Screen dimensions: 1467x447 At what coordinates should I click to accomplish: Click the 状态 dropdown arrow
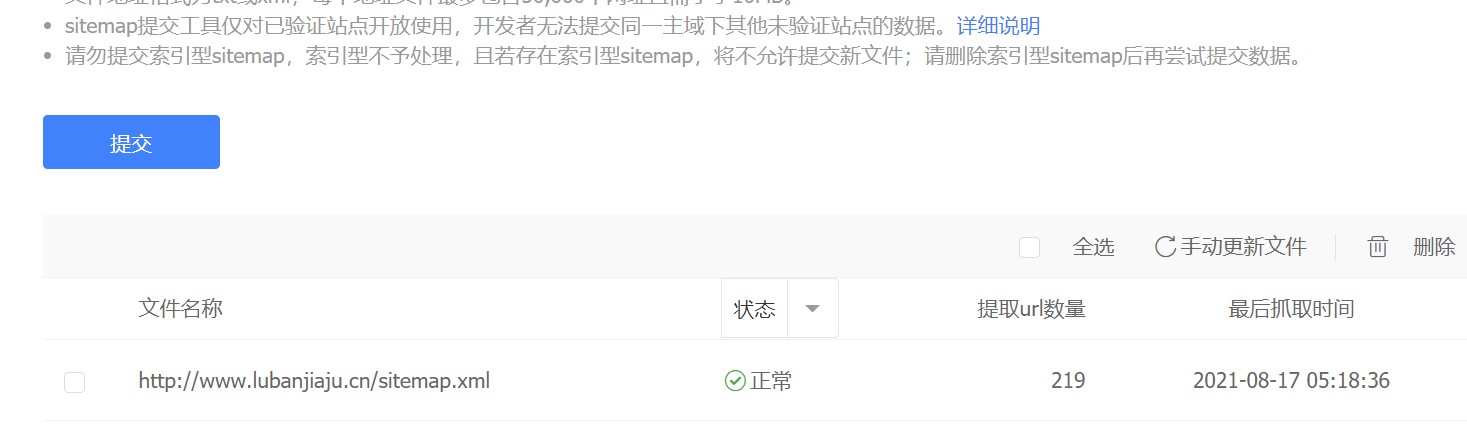coord(813,309)
